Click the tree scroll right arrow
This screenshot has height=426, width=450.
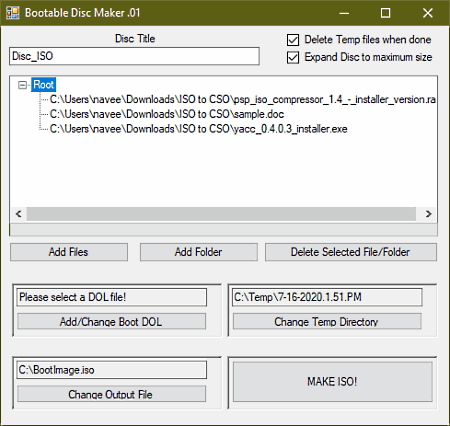(428, 214)
